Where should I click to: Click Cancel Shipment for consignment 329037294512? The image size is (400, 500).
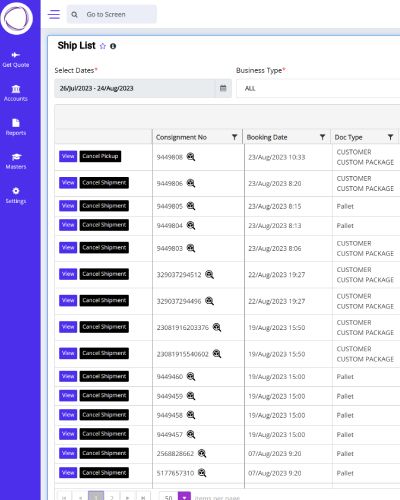click(x=104, y=274)
